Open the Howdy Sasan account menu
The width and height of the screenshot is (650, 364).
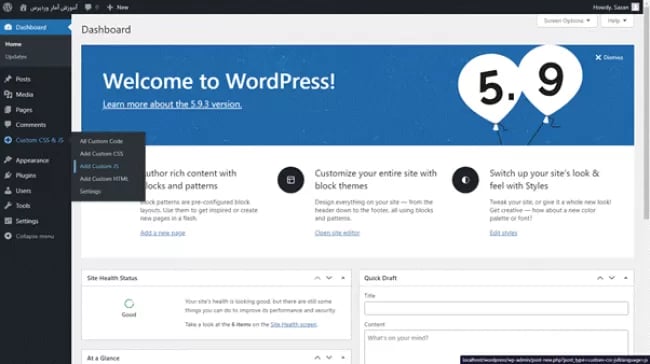(x=616, y=7)
